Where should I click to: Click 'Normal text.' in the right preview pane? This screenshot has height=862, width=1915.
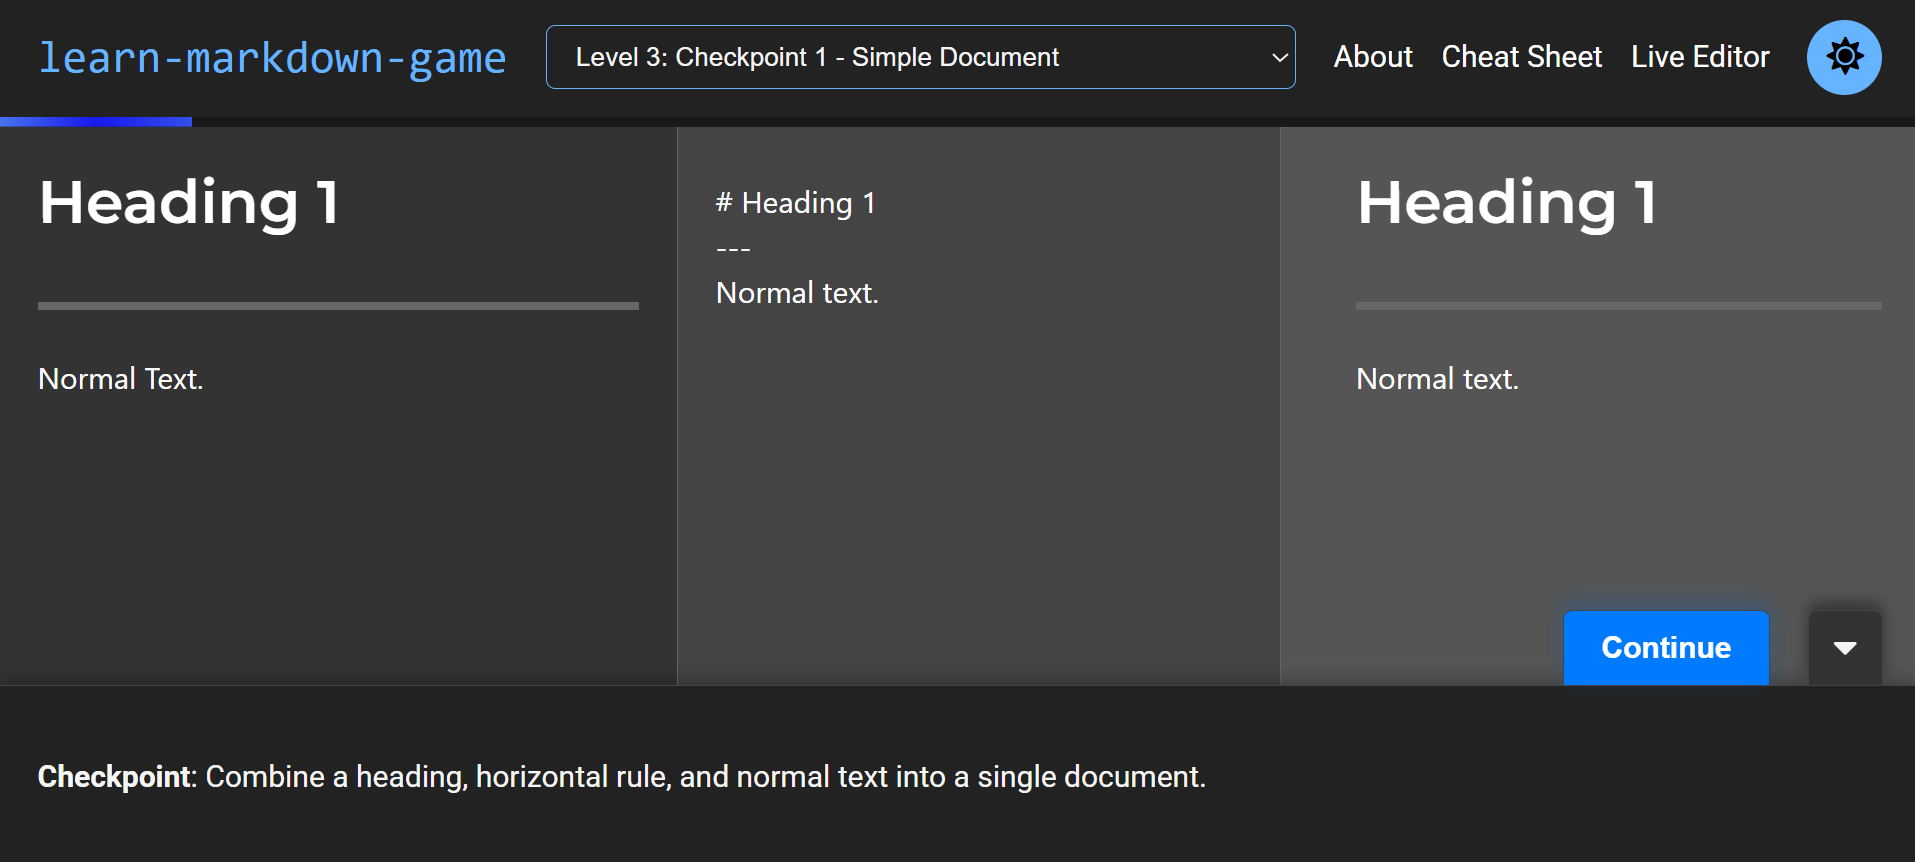[x=1436, y=379]
